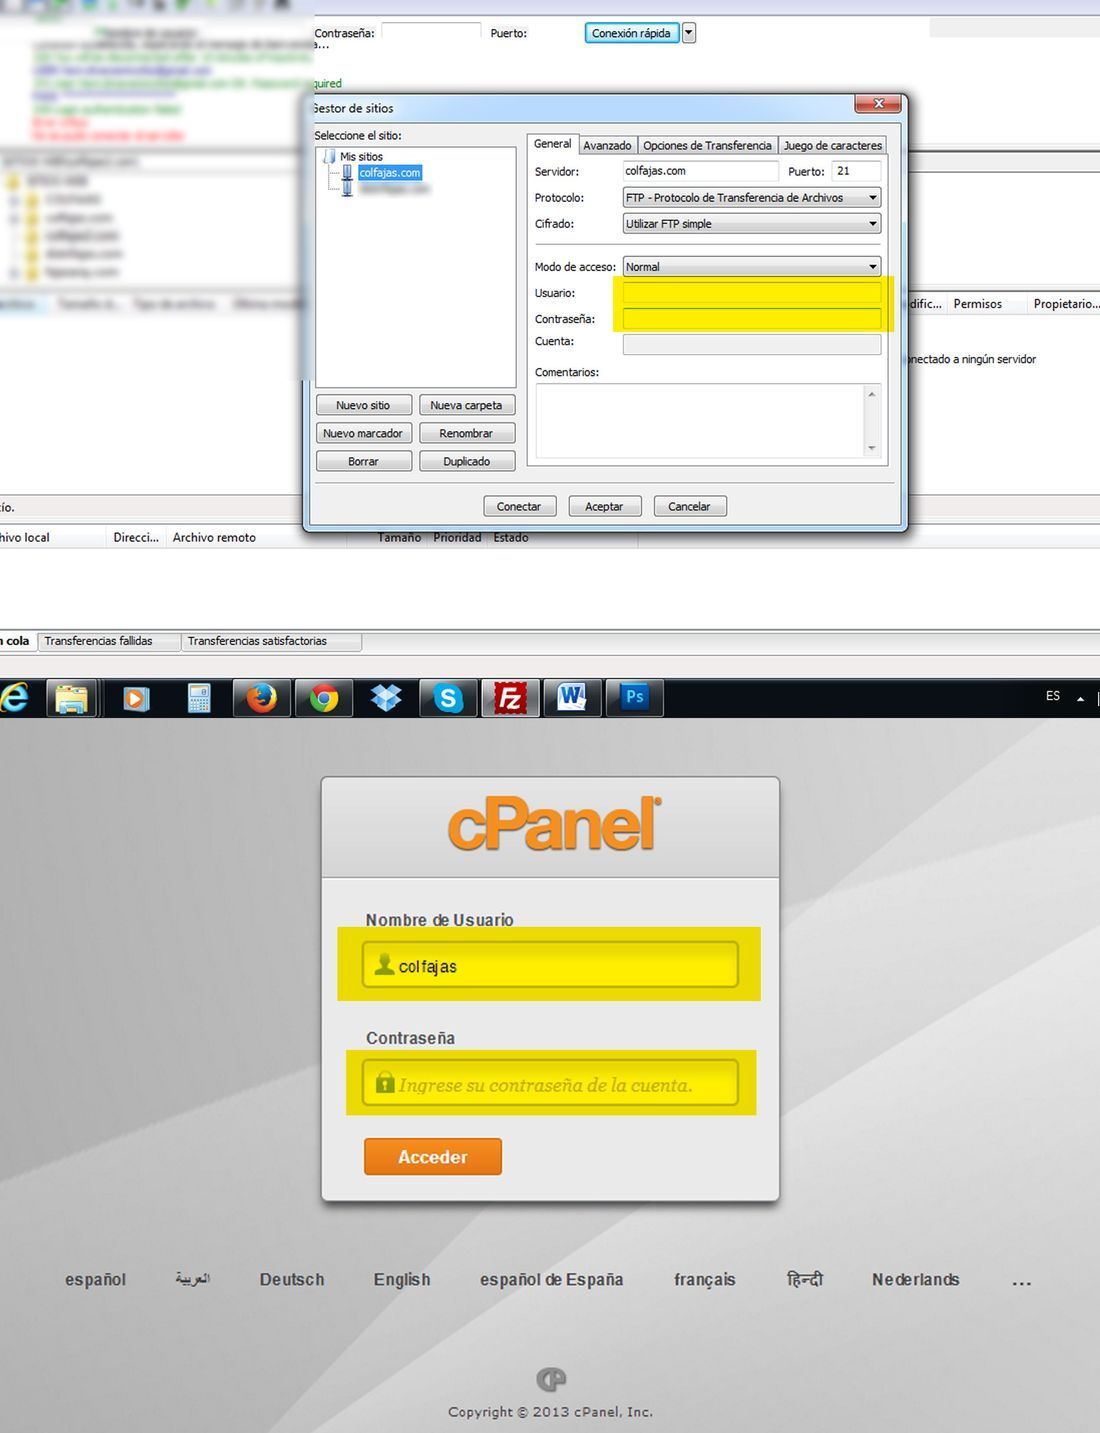Viewport: 1100px width, 1433px height.
Task: Open the Cifrado dropdown
Action: 752,224
